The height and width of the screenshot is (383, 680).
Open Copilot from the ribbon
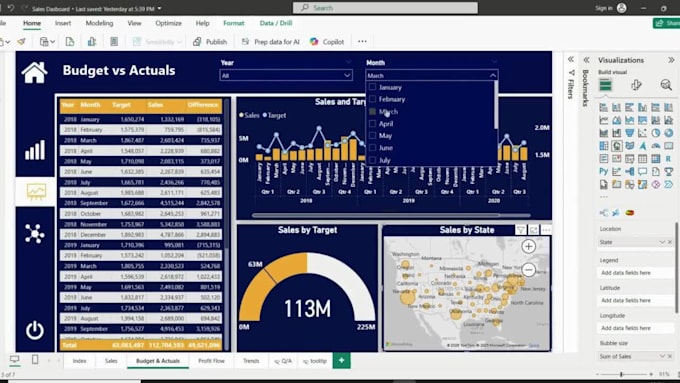pos(327,42)
